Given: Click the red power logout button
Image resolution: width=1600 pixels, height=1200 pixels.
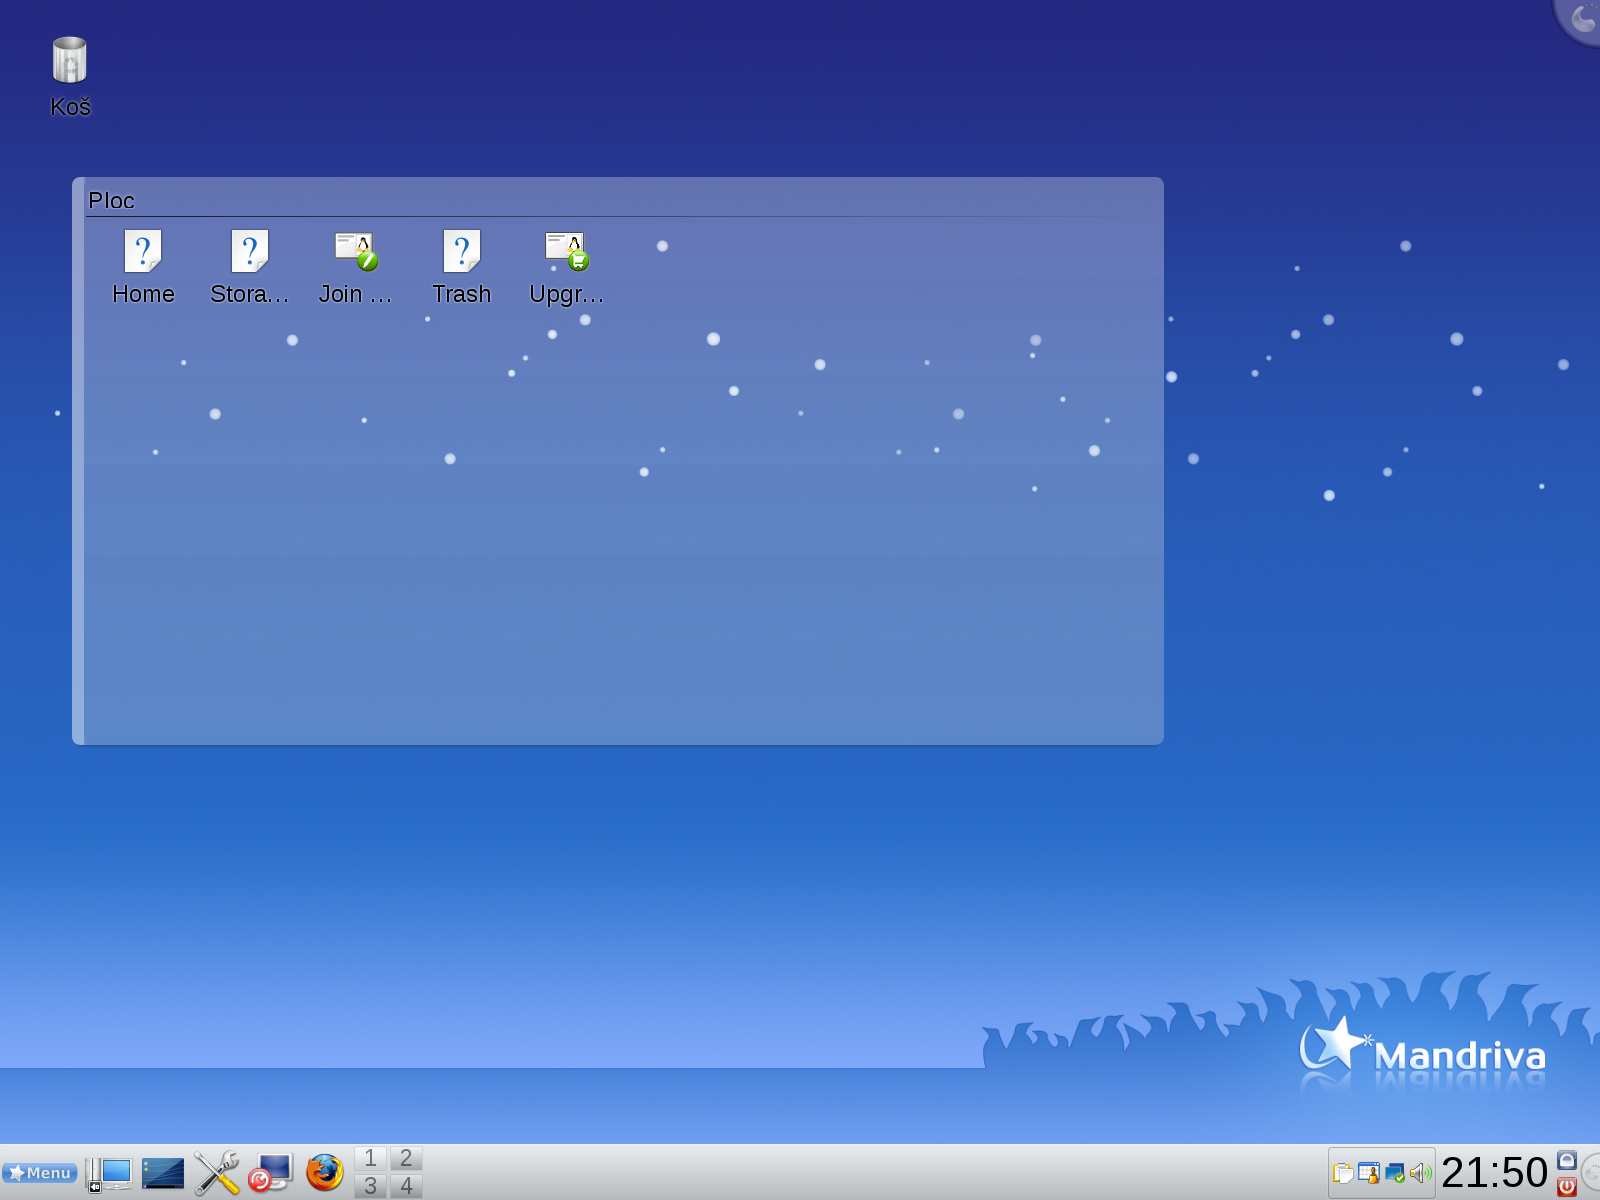Looking at the screenshot, I should tap(1567, 1186).
